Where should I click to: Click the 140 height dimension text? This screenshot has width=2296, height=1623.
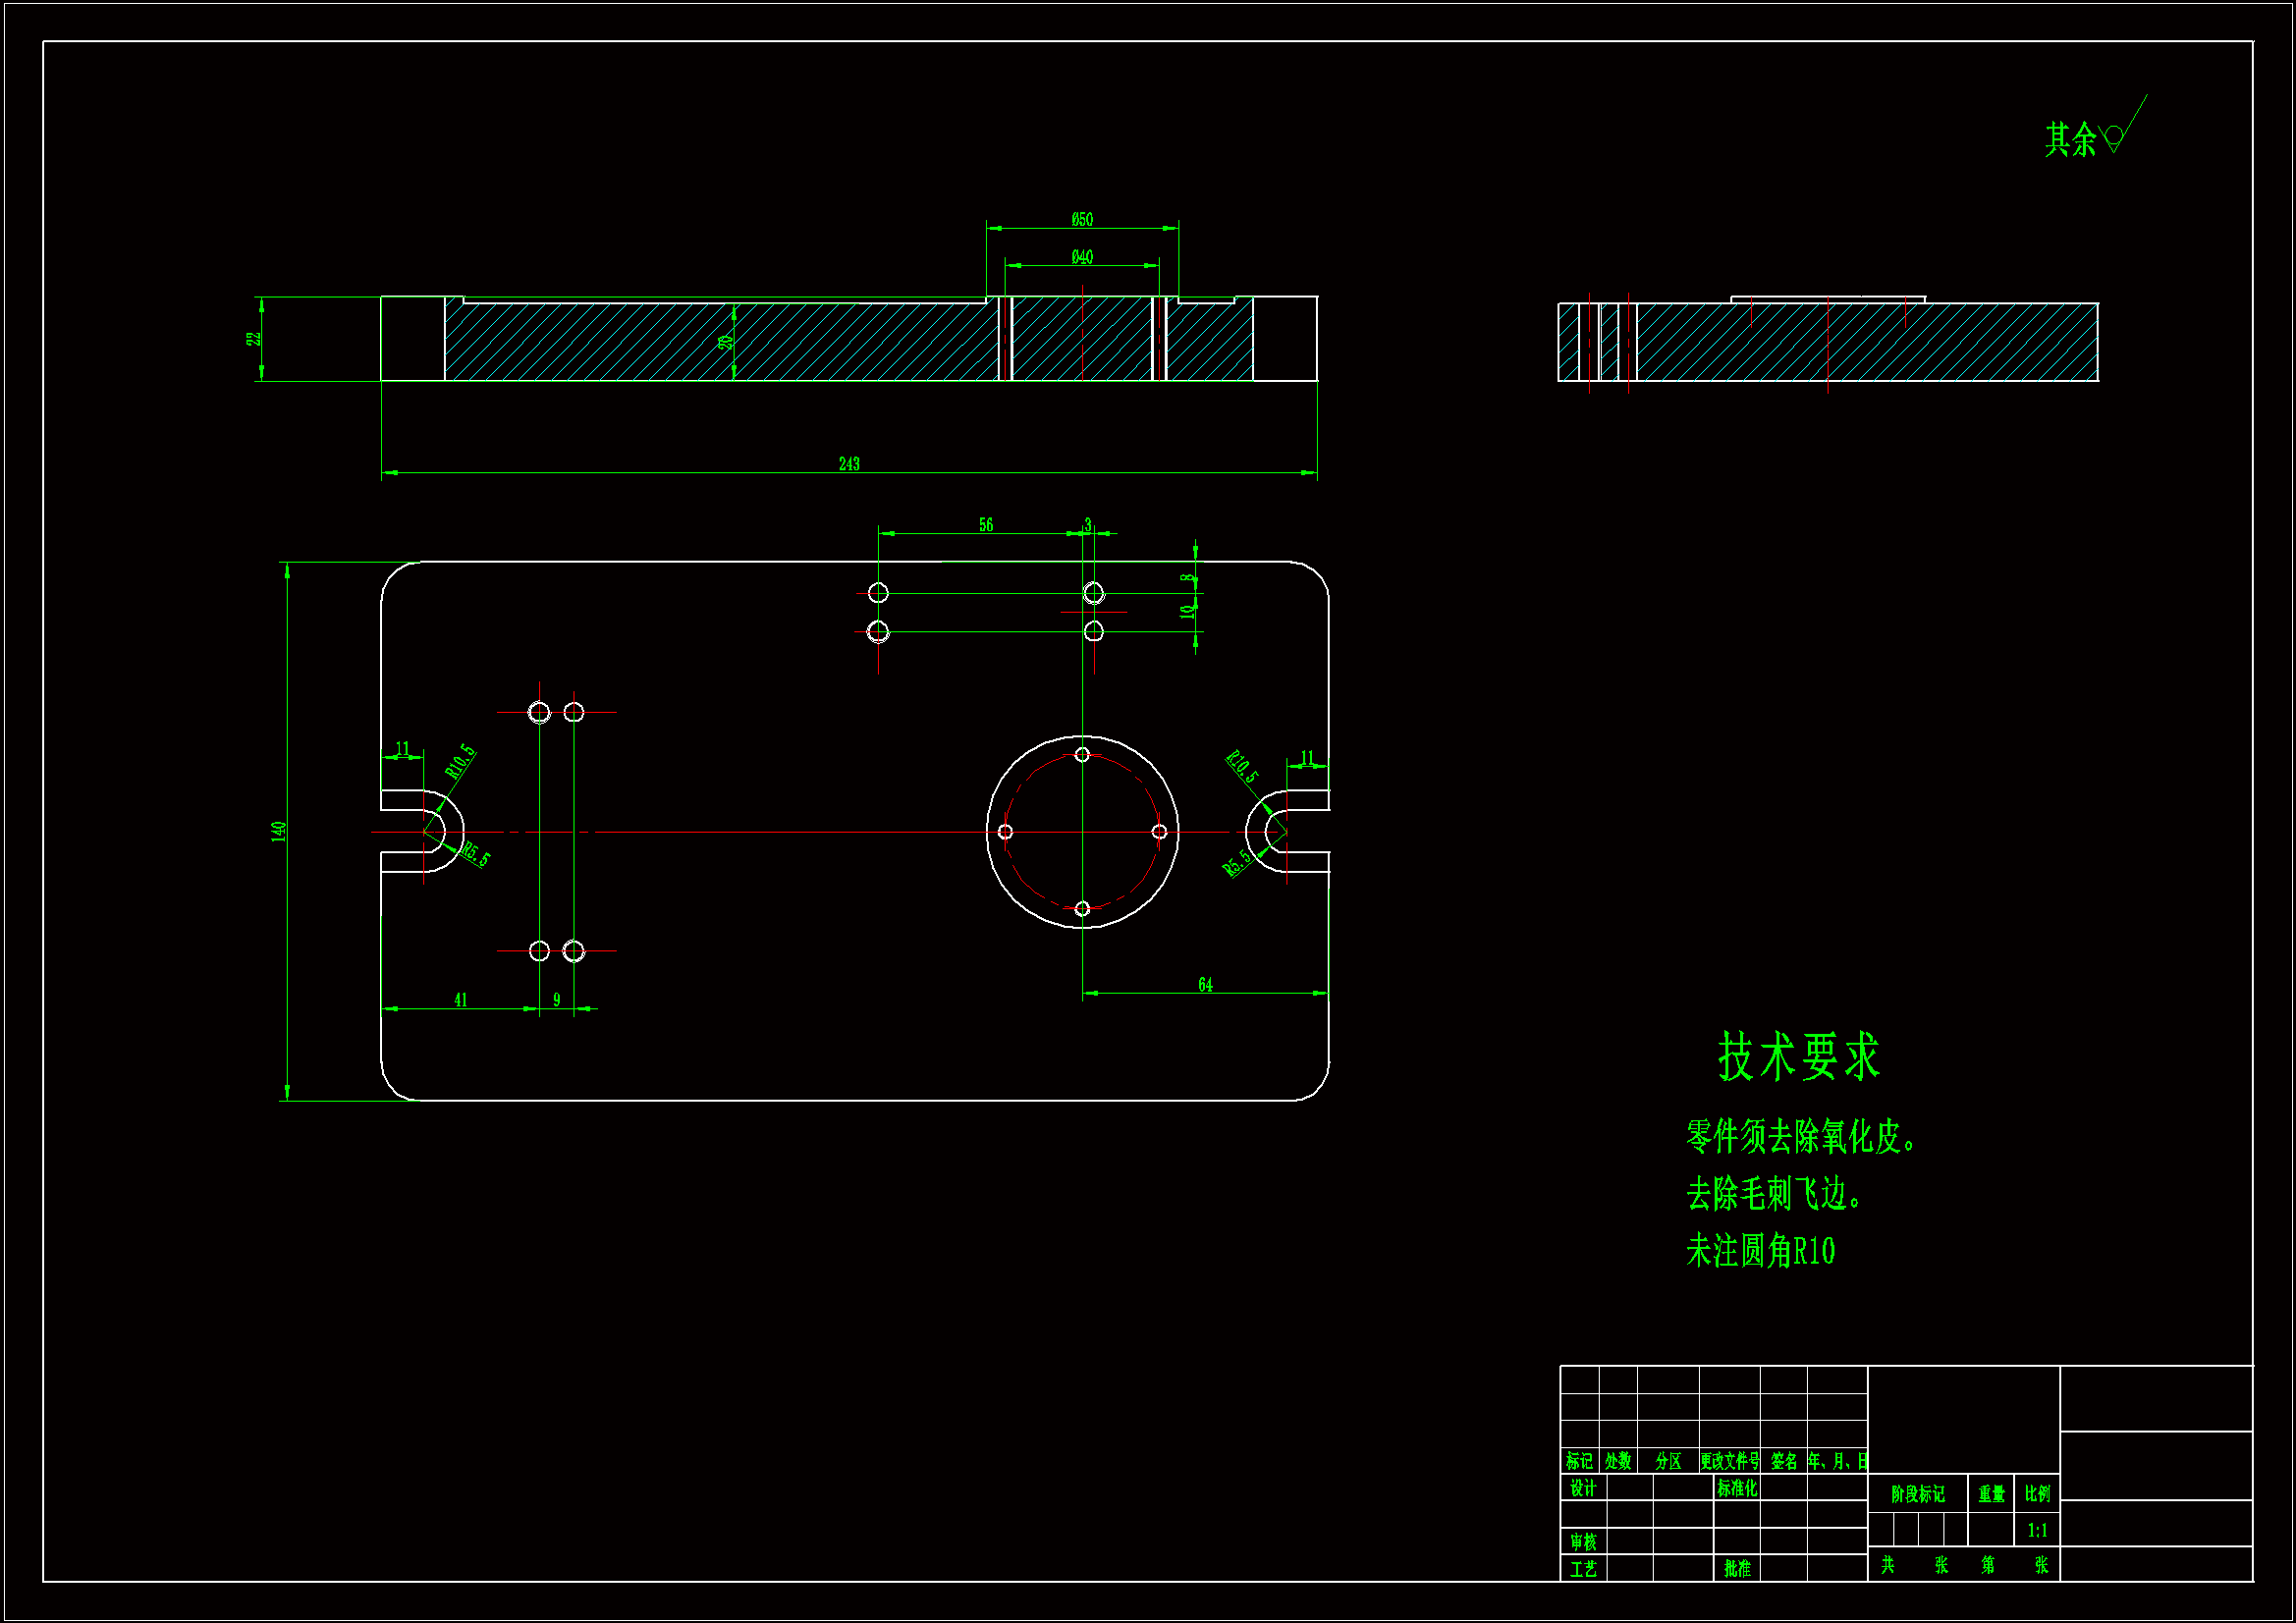[279, 831]
